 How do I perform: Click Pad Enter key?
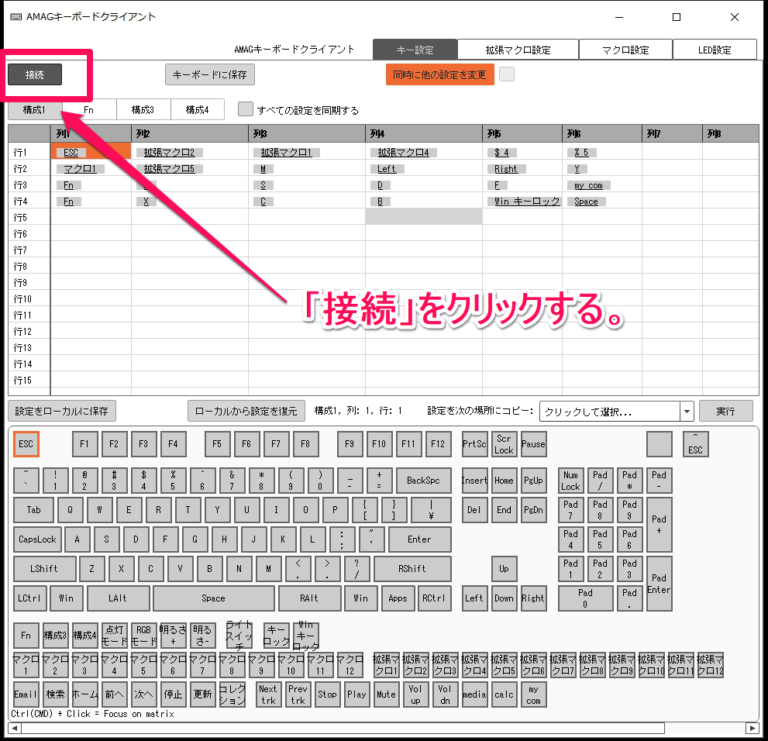coord(659,583)
